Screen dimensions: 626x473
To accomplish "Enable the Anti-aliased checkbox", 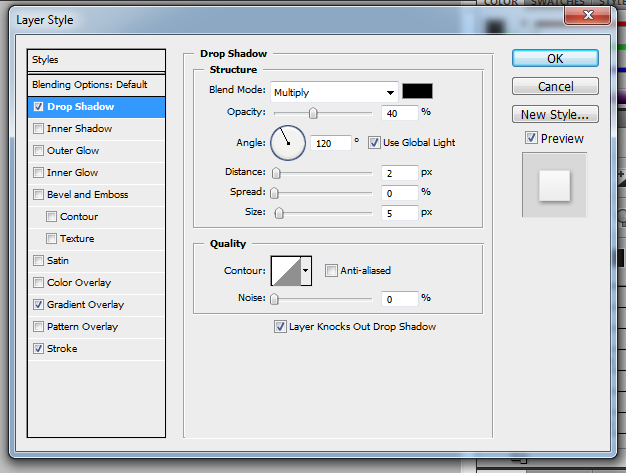I will tap(331, 271).
